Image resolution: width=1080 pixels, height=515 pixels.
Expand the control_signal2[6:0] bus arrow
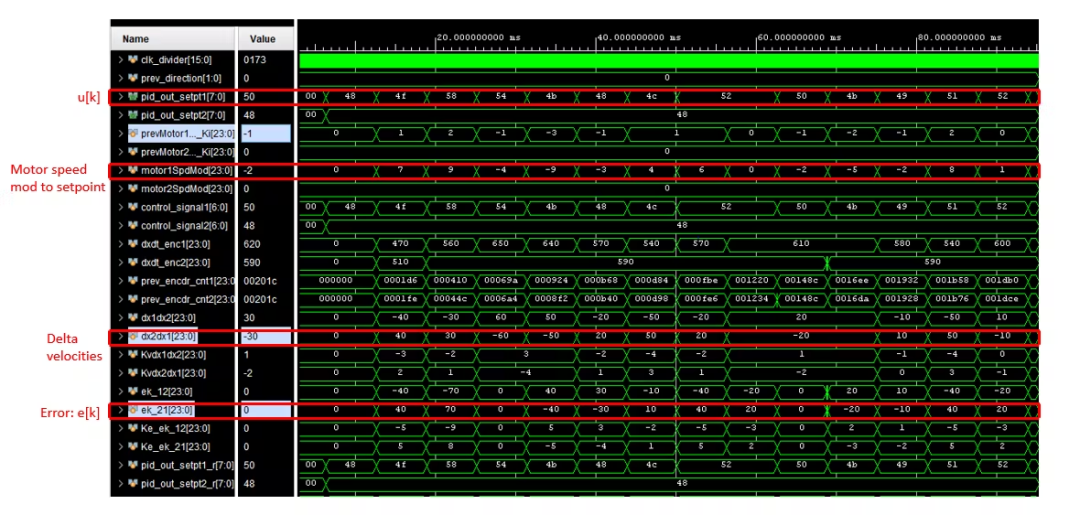120,225
